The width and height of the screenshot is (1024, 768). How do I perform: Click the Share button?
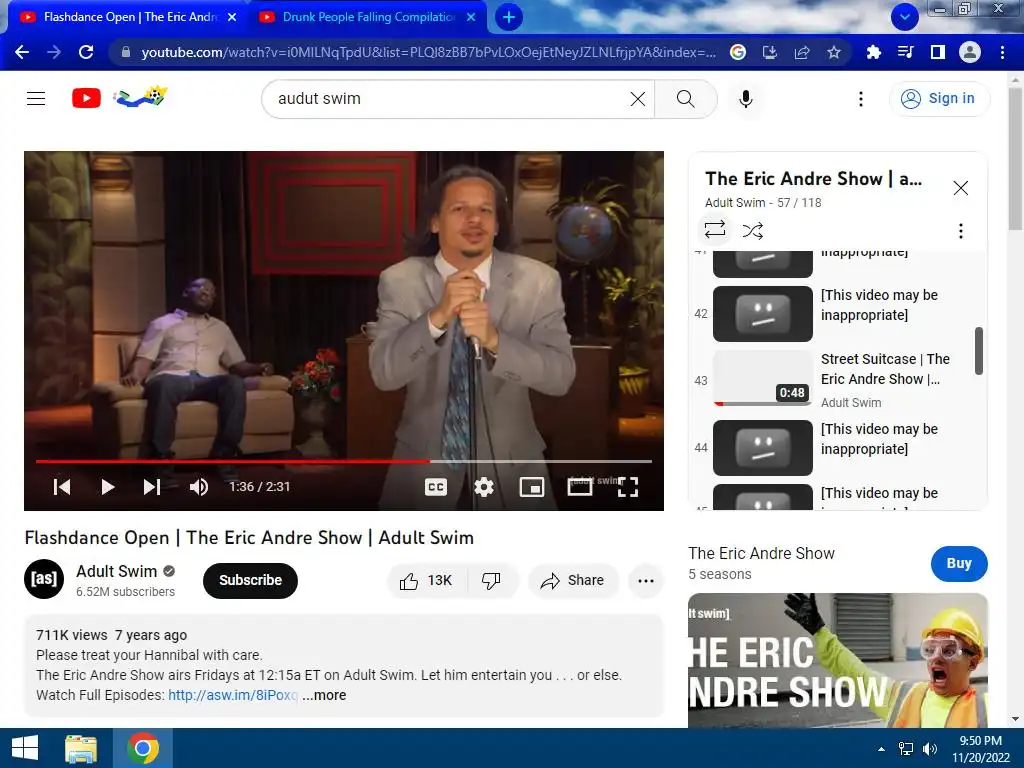click(x=572, y=581)
